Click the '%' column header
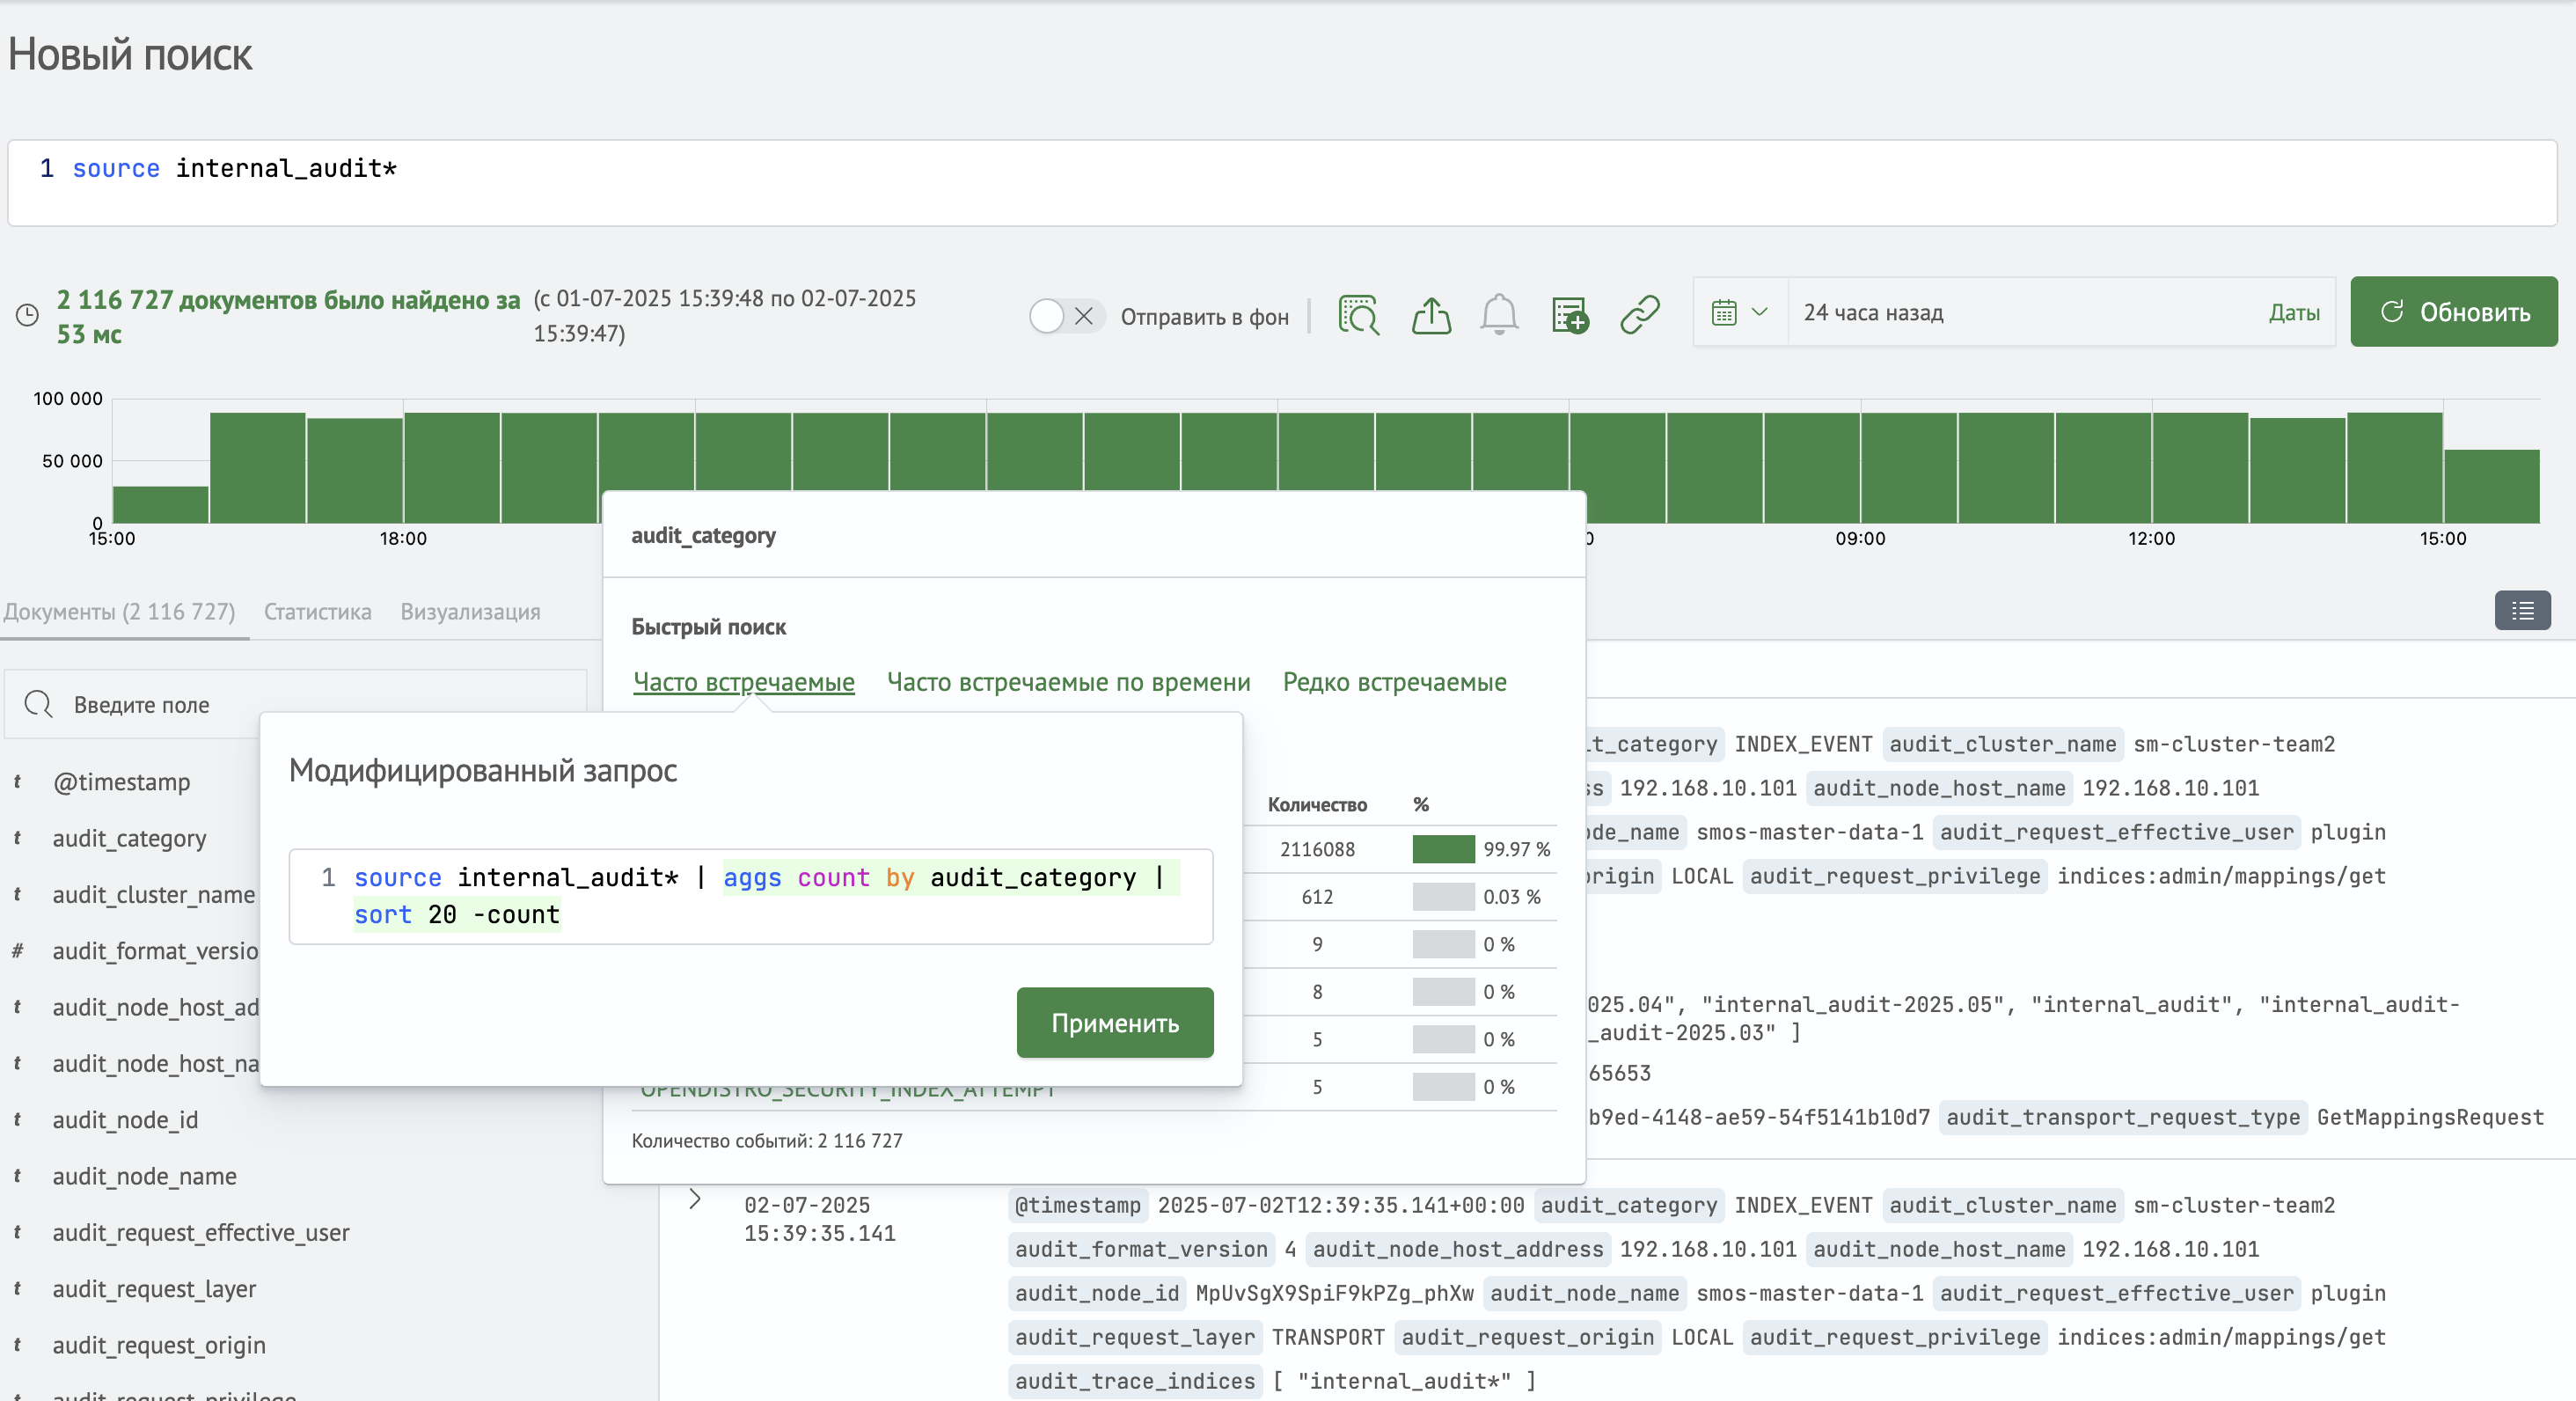The width and height of the screenshot is (2576, 1401). tap(1421, 805)
